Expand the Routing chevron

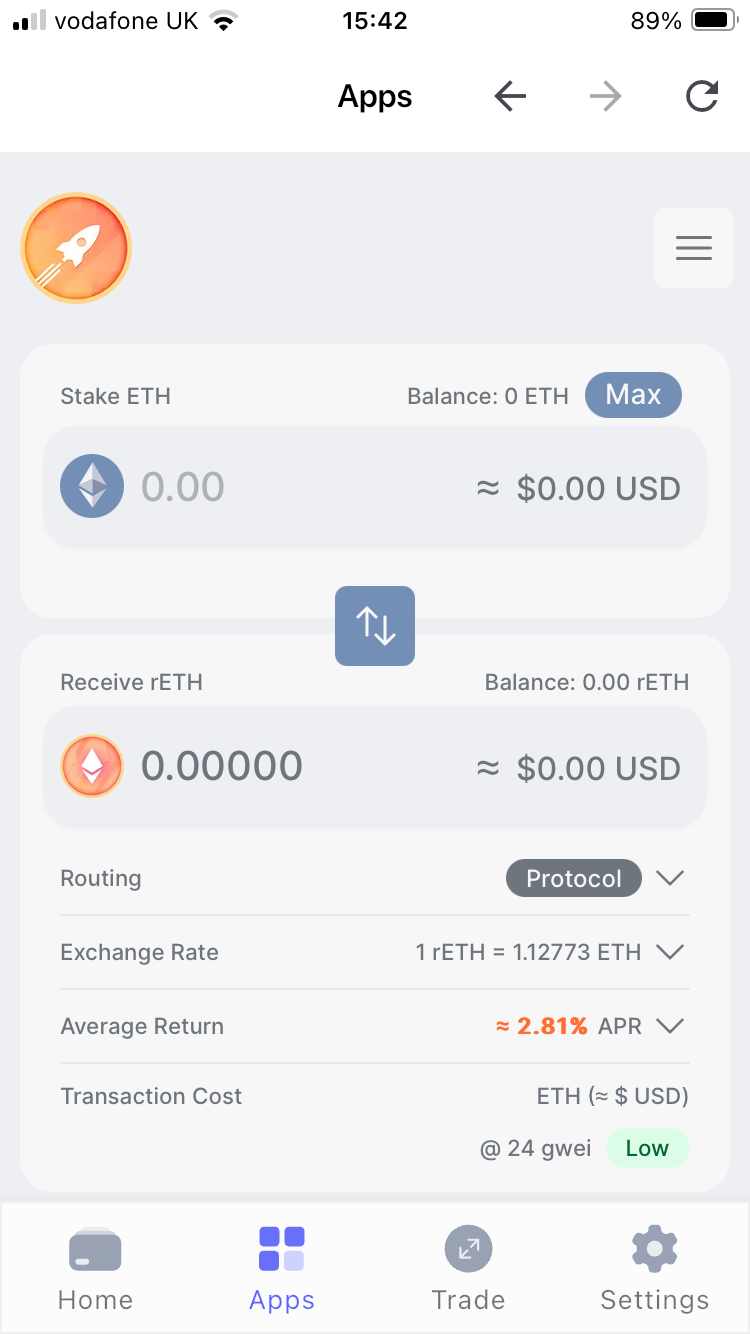[x=669, y=878]
